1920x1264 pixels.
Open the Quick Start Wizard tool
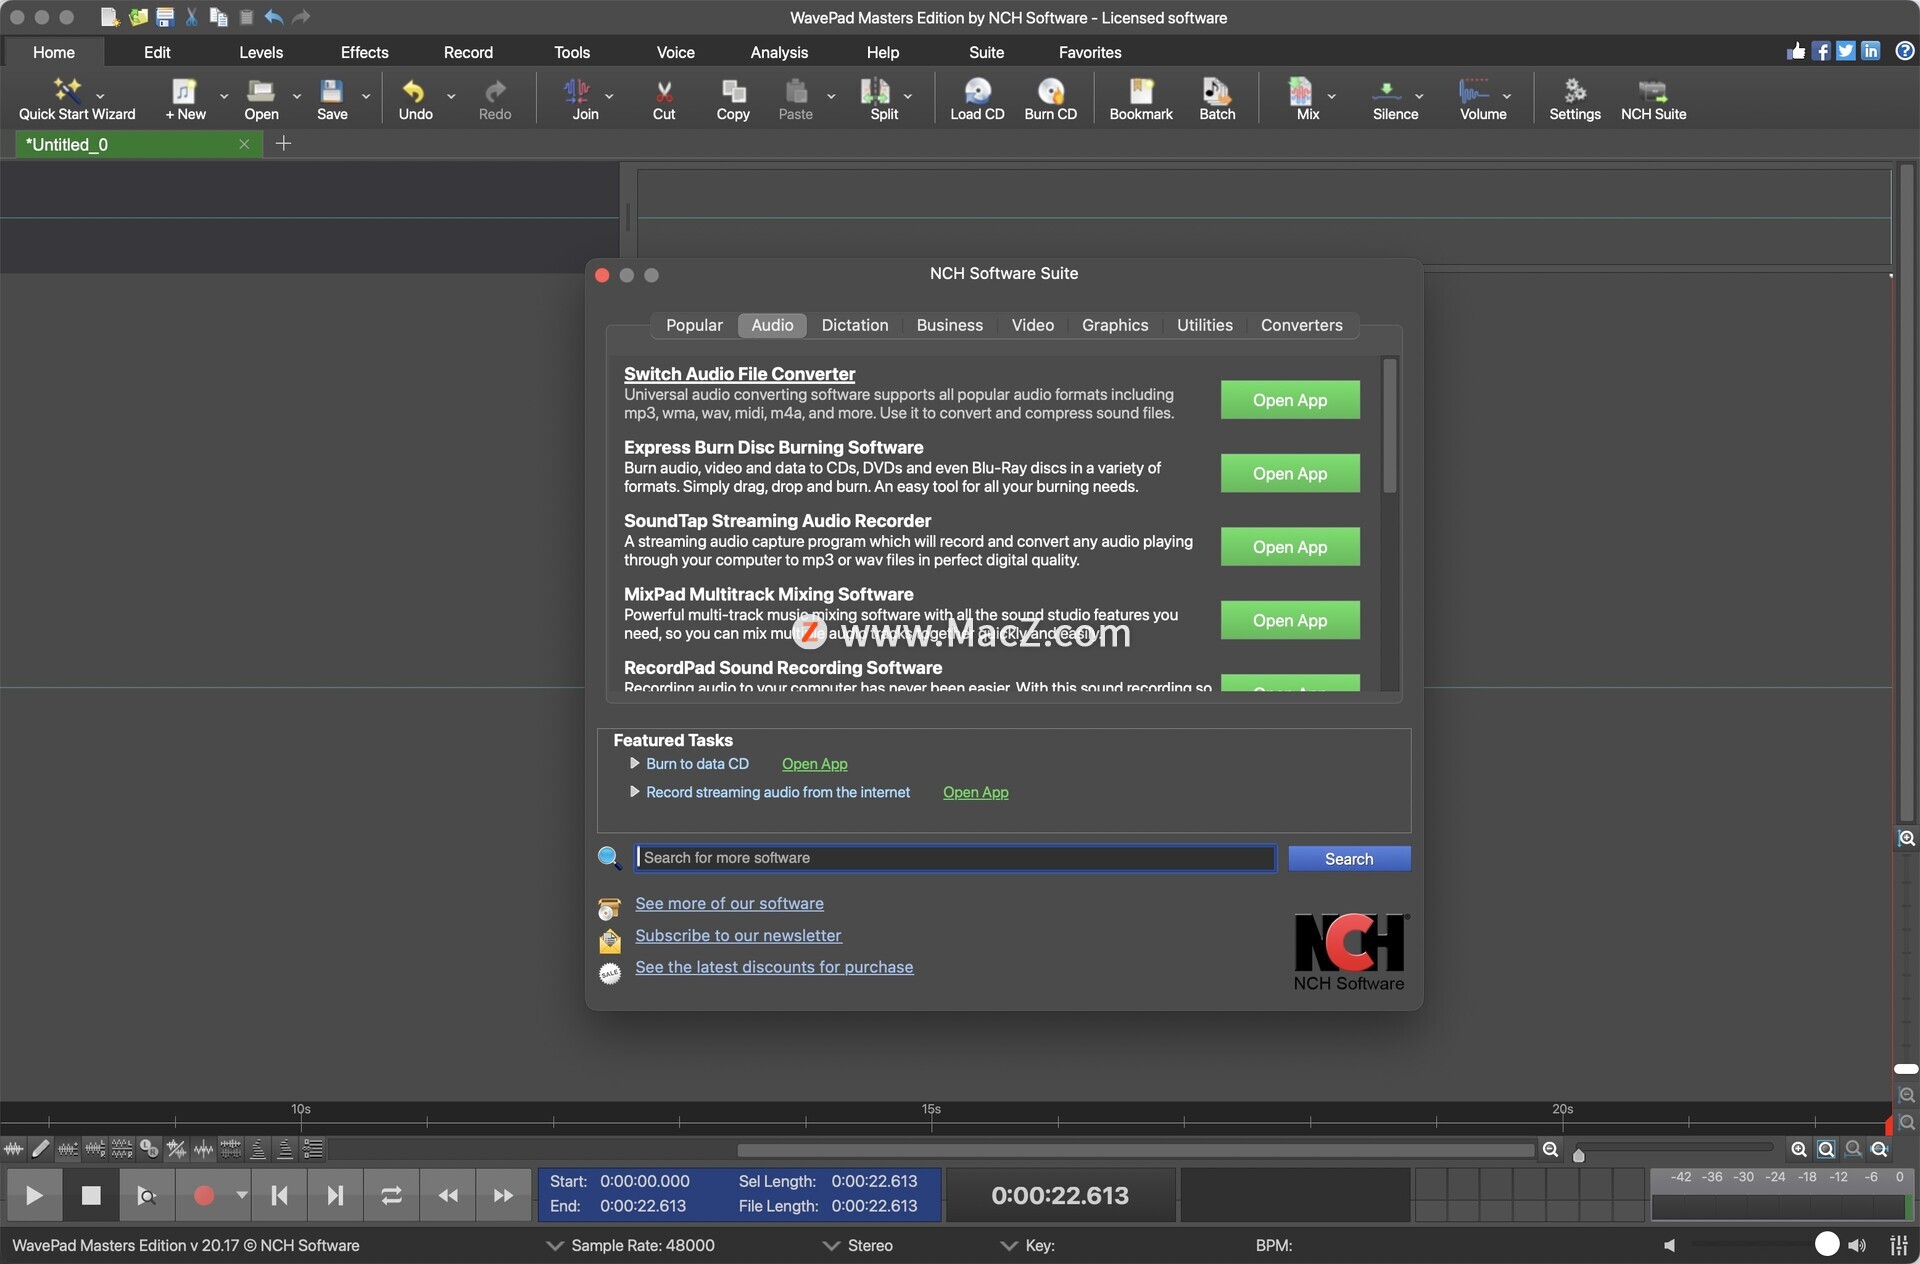point(67,99)
